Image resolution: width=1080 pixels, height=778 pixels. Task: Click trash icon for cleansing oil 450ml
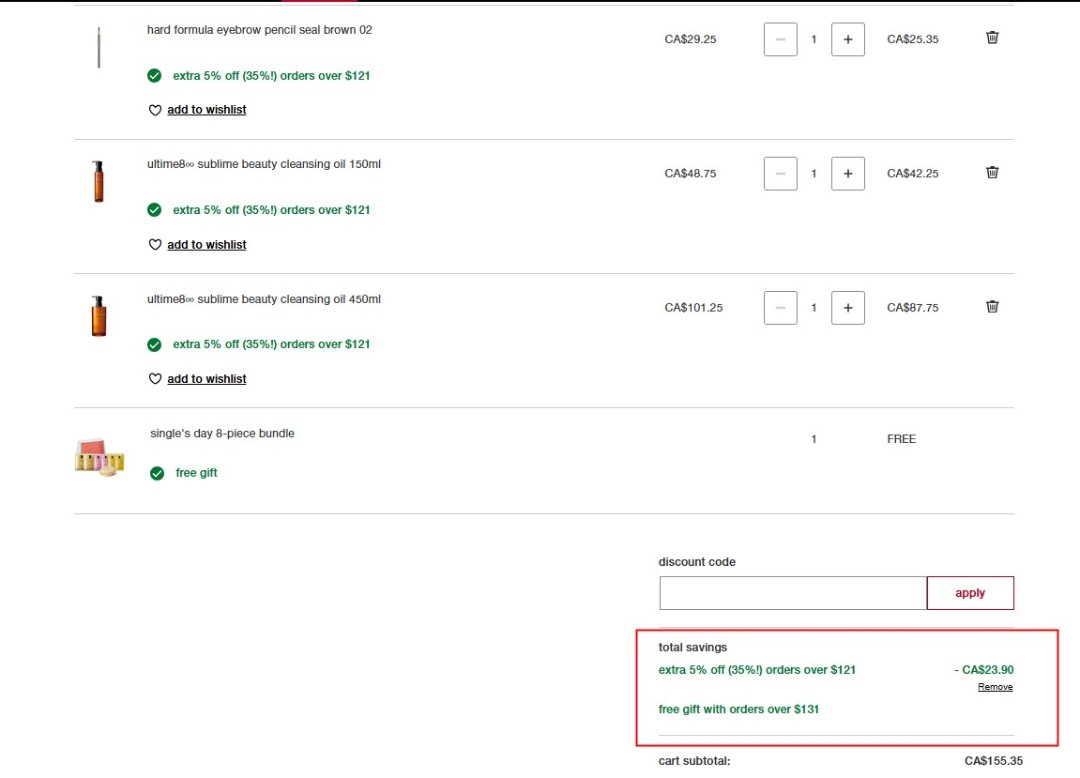992,307
